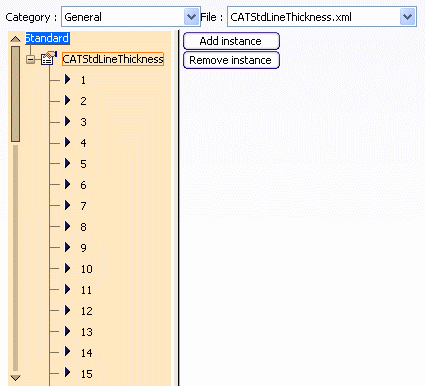Click the arrow icon beside item 4
This screenshot has width=425, height=386.
point(68,142)
